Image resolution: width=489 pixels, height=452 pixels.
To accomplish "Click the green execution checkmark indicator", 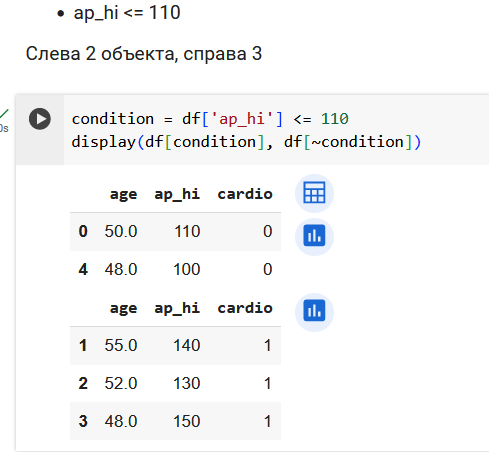I will coord(4,114).
